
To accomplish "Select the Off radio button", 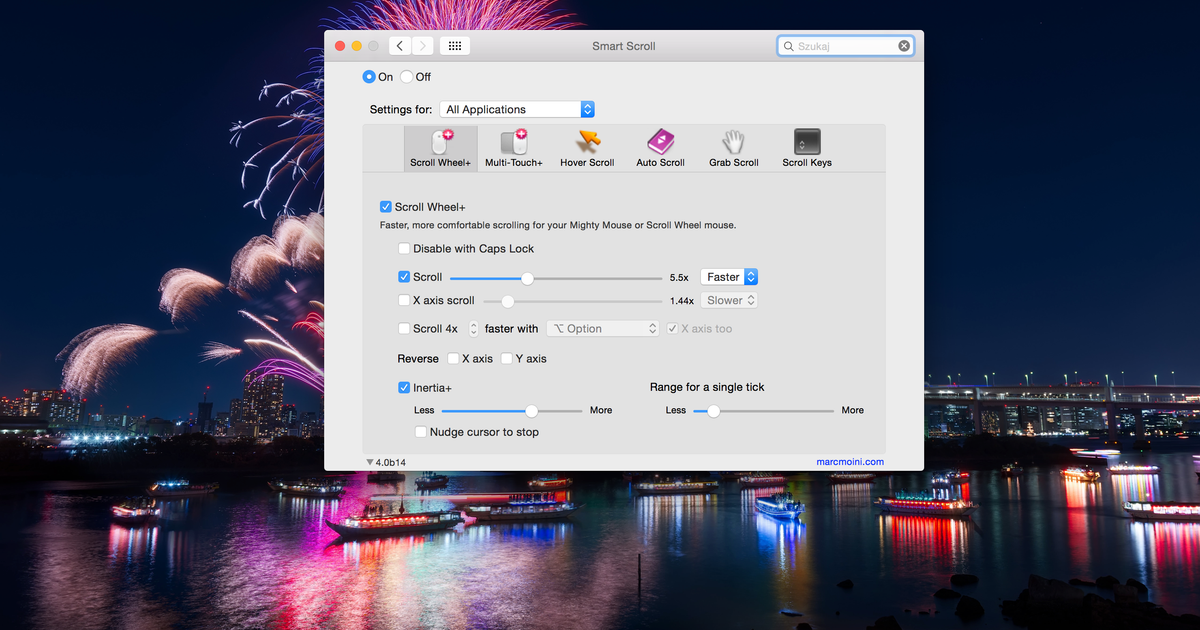I will [x=406, y=77].
